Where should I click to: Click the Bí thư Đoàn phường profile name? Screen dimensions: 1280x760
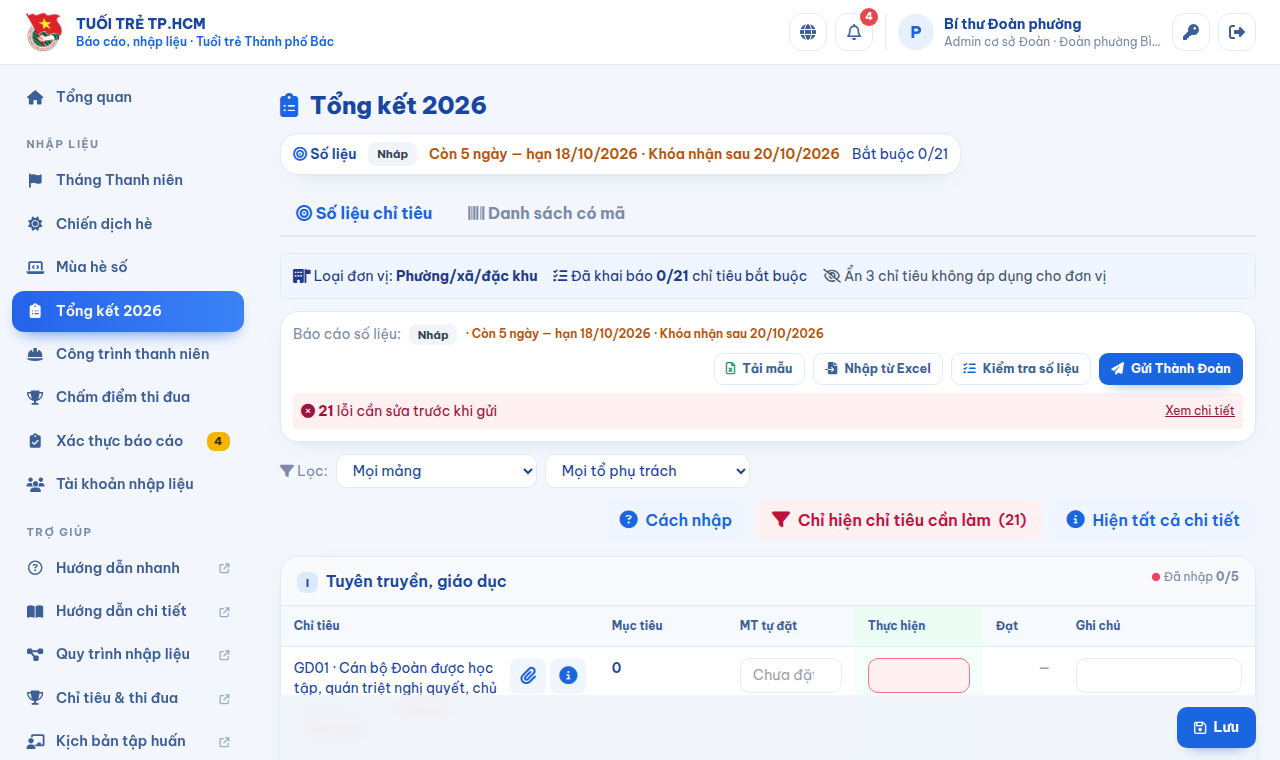coord(1012,24)
